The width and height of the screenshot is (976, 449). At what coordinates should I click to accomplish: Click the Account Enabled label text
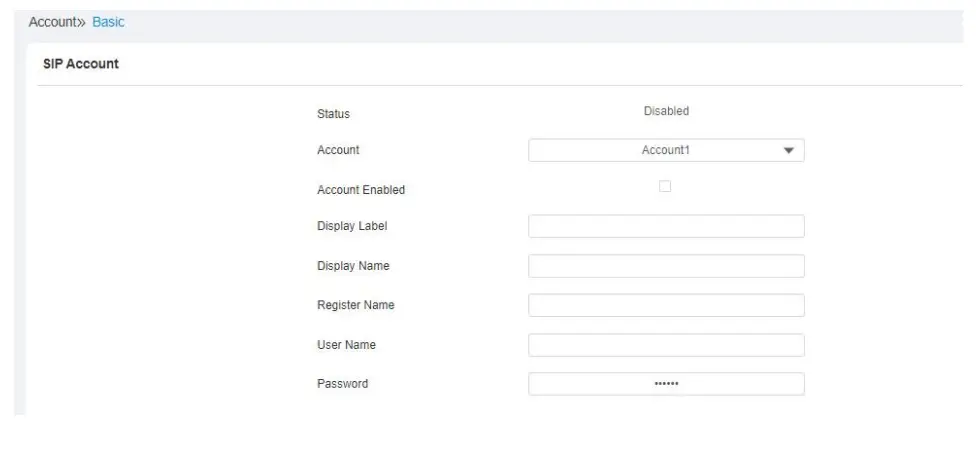(361, 190)
